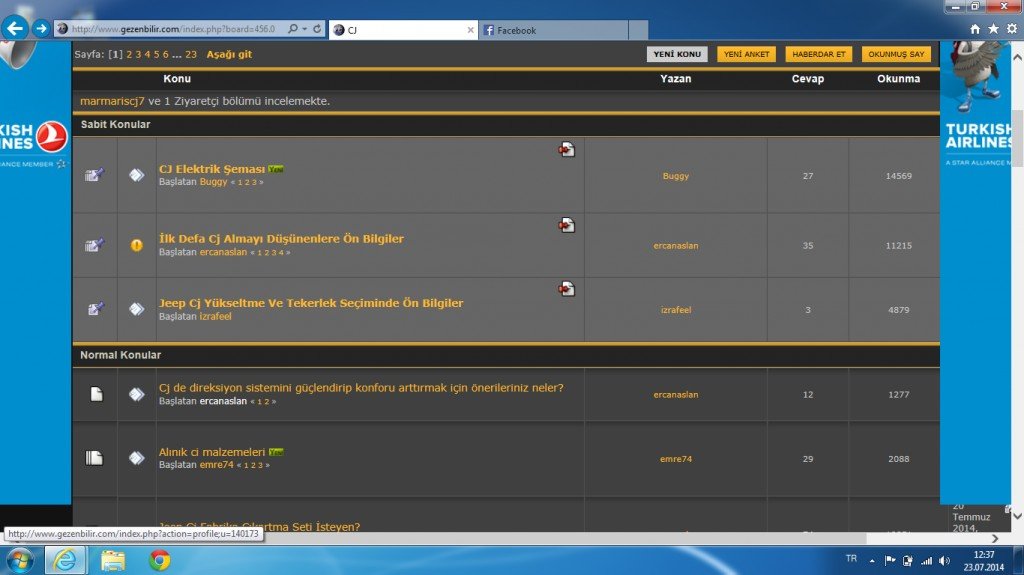Click the YENİ ANKET button

(x=746, y=54)
